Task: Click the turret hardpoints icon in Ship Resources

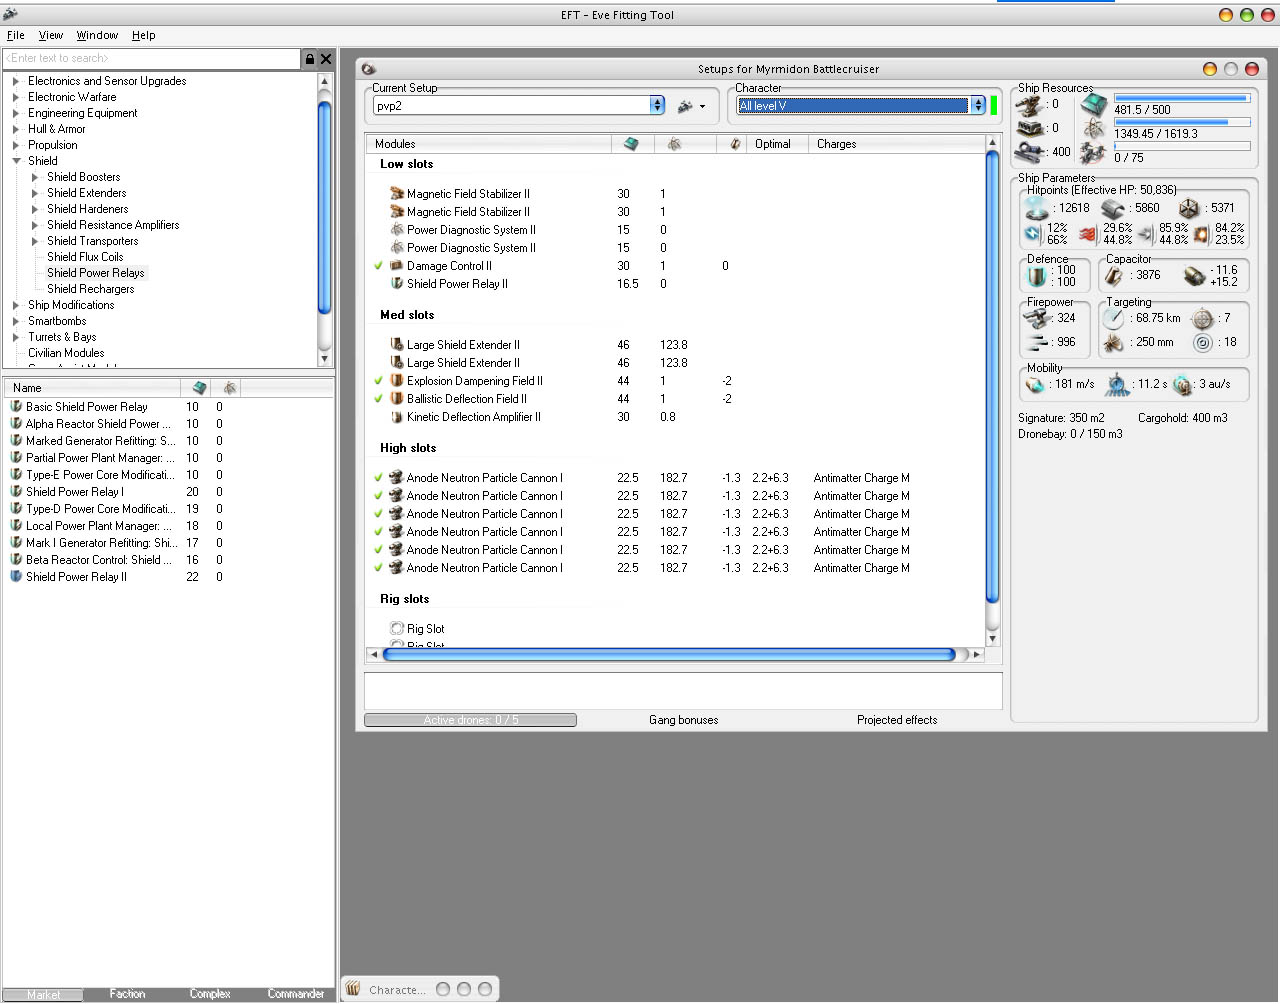Action: [x=1029, y=104]
